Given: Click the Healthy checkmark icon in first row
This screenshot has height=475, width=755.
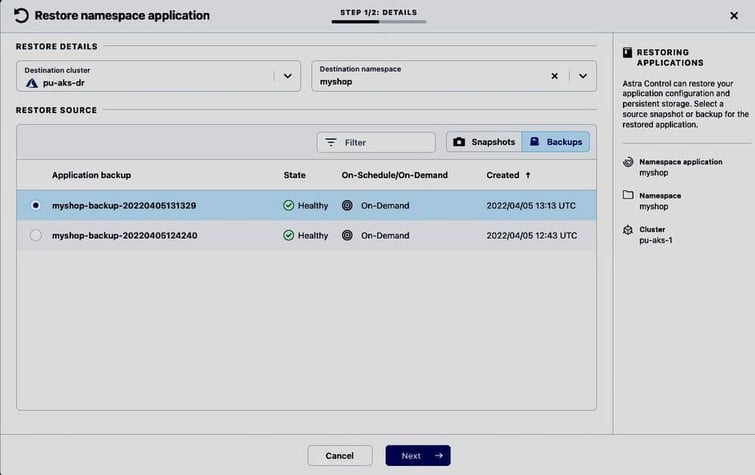Looking at the screenshot, I should (289, 206).
